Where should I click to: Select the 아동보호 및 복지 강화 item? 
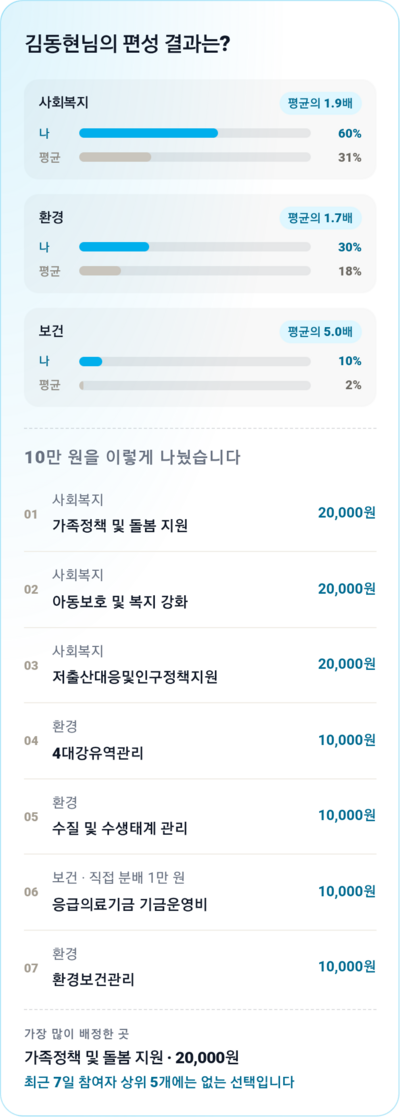click(x=200, y=590)
